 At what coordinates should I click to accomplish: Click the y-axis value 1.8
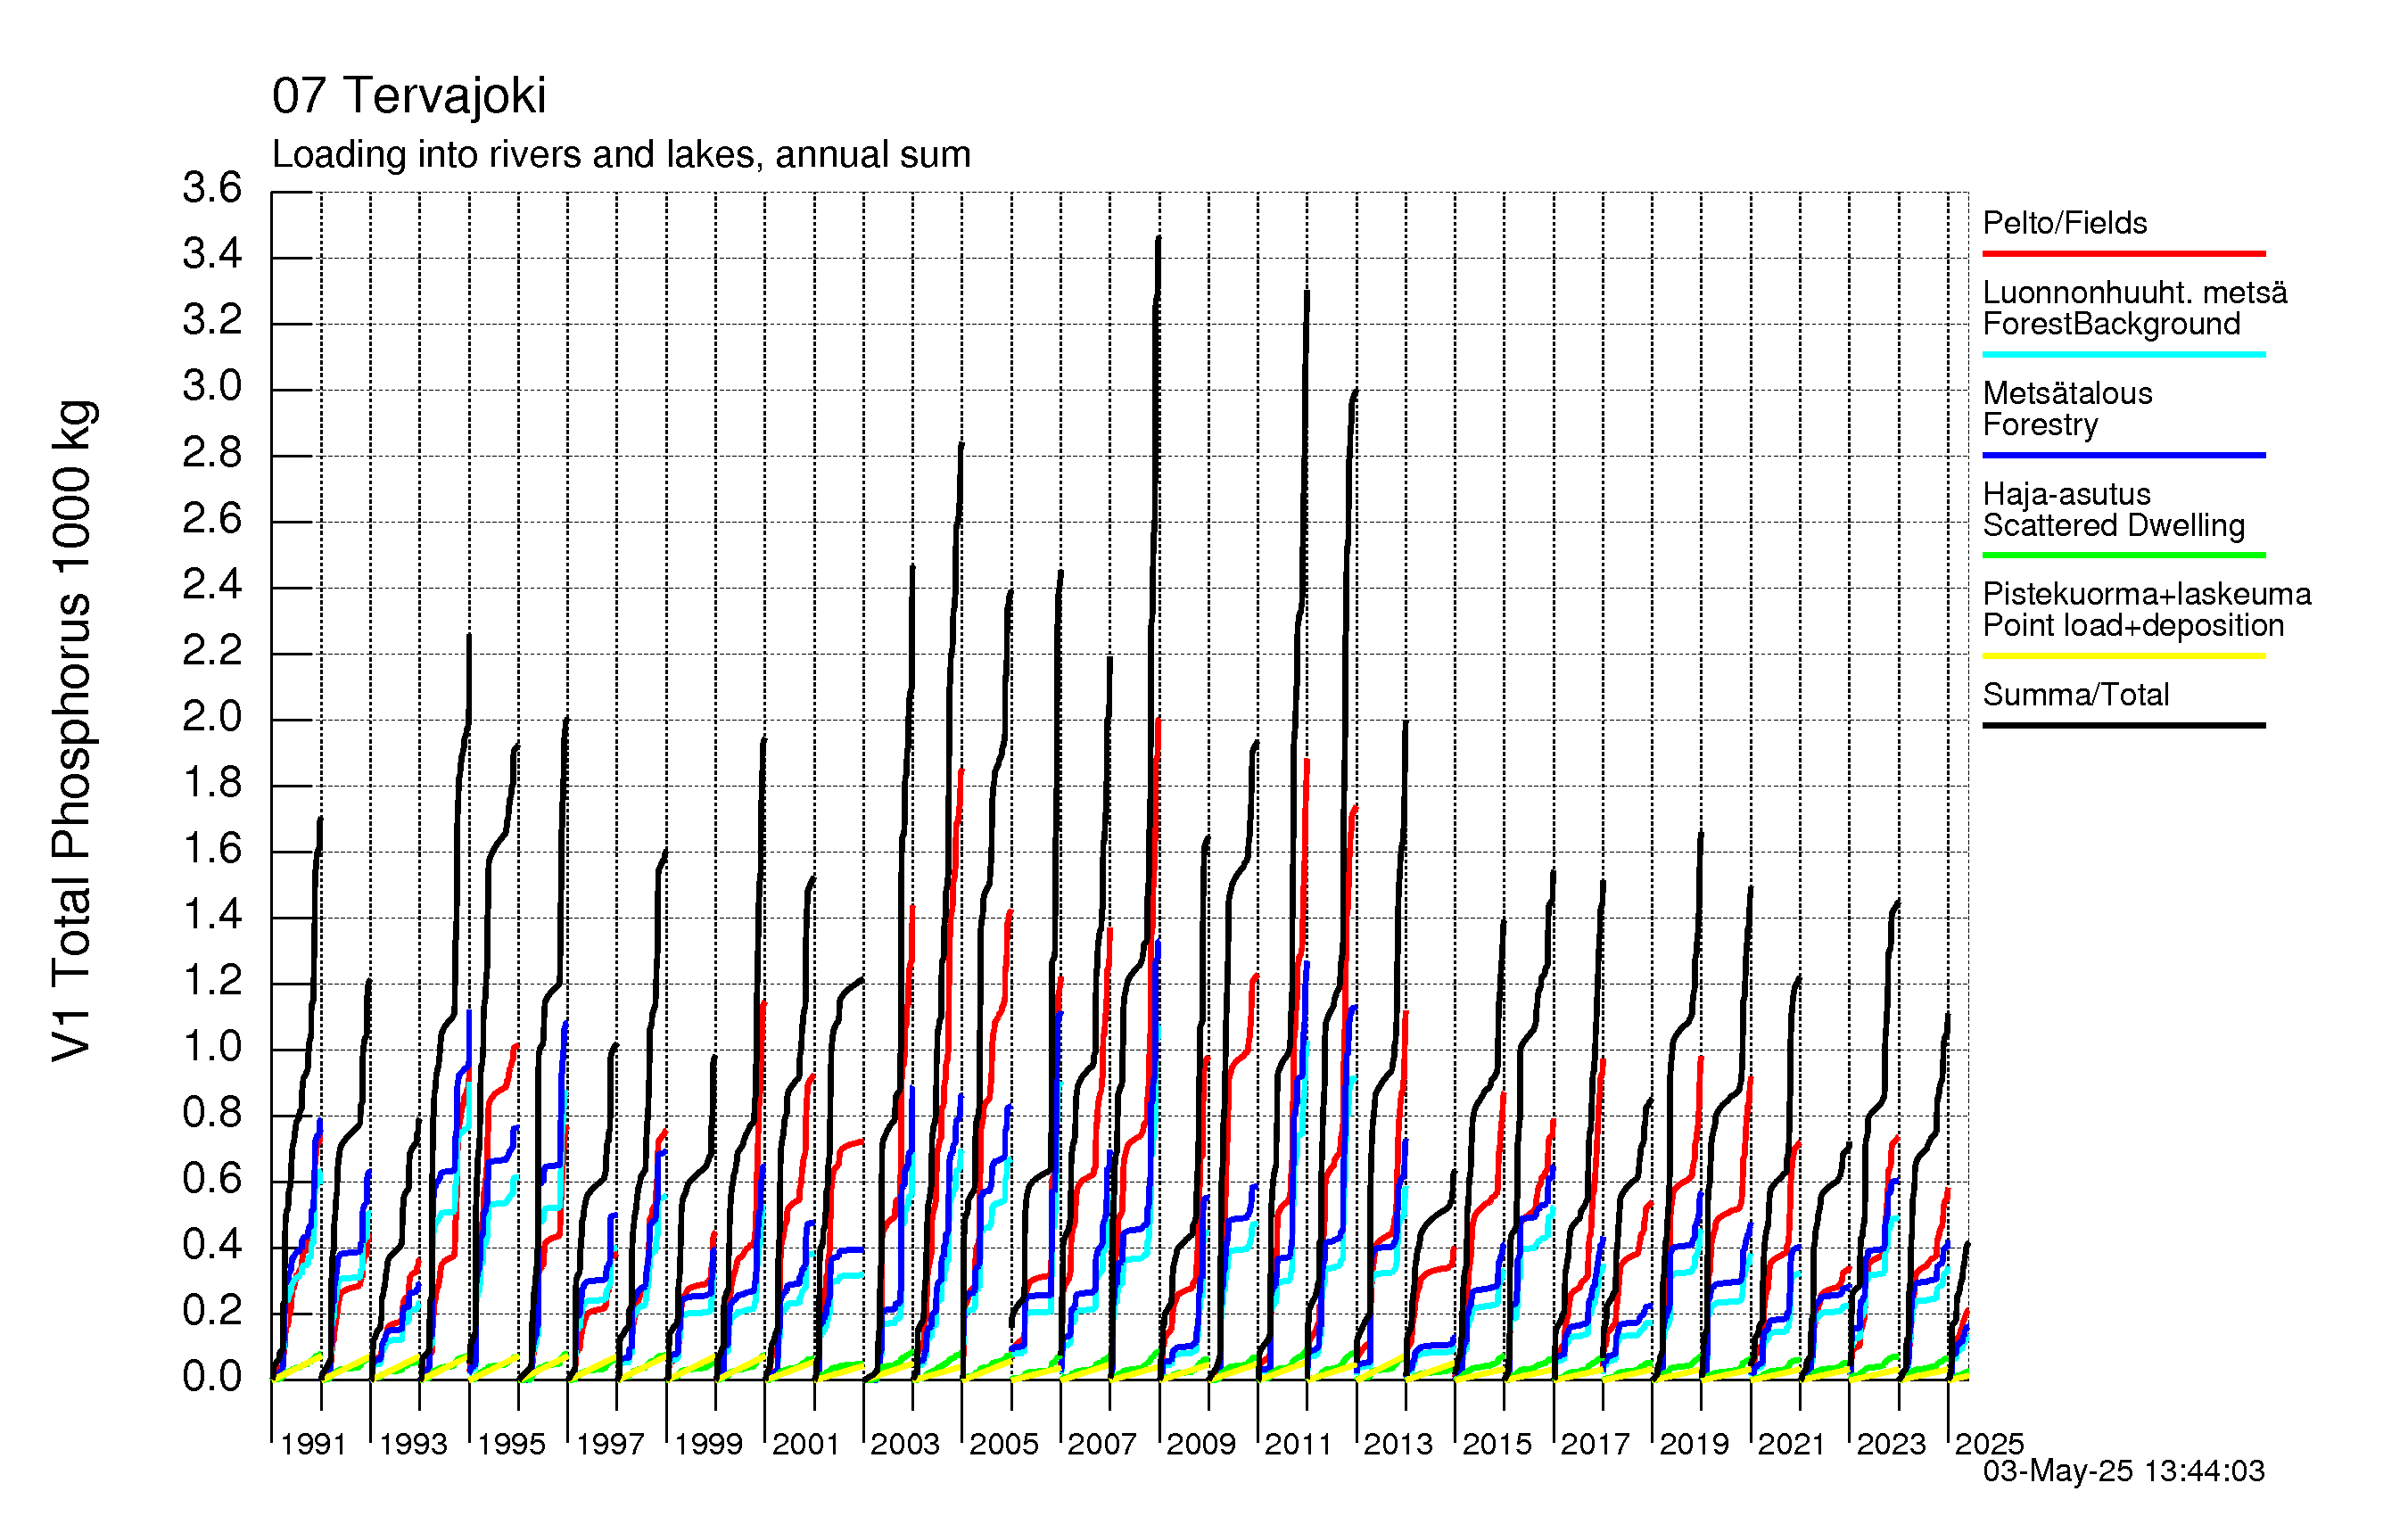coord(212,783)
